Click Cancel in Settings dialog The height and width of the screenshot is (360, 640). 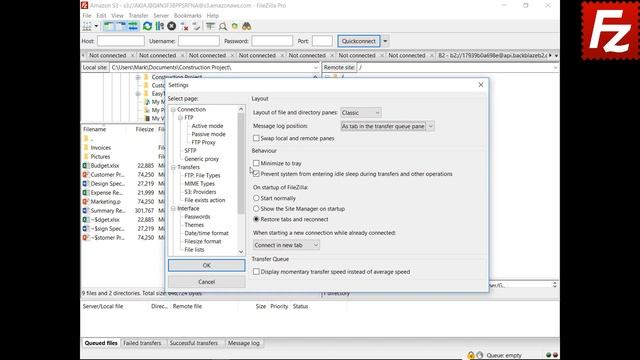(x=207, y=282)
